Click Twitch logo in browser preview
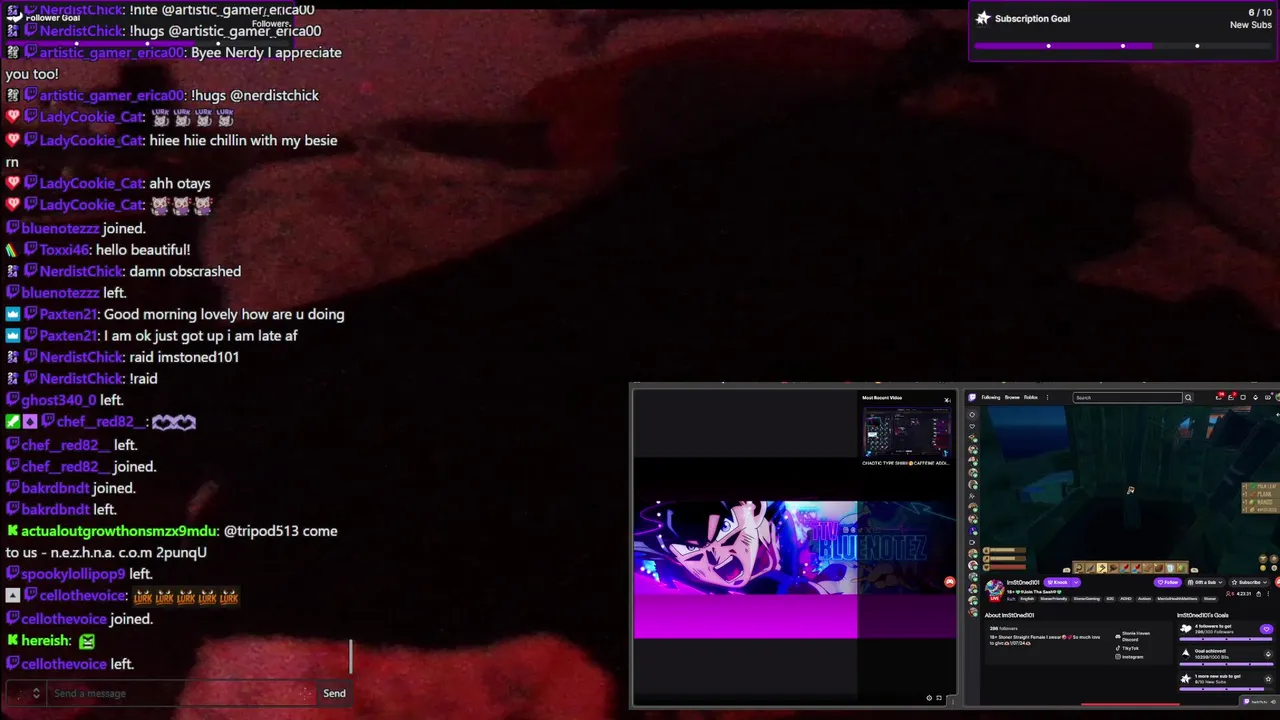Image resolution: width=1280 pixels, height=720 pixels. point(972,397)
